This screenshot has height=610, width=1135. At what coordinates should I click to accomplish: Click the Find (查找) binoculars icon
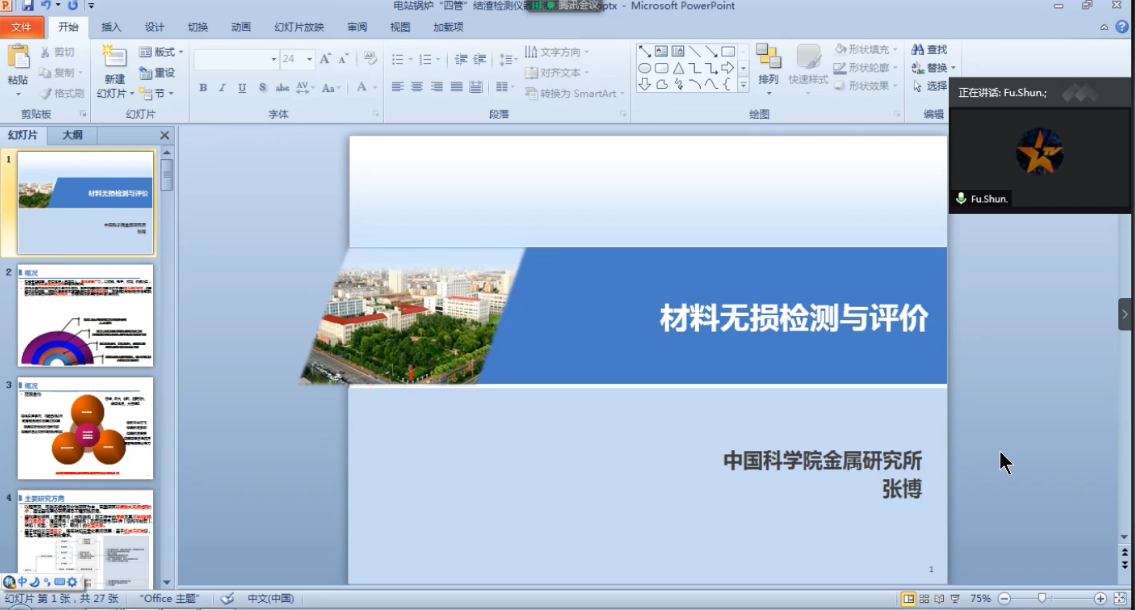point(917,50)
